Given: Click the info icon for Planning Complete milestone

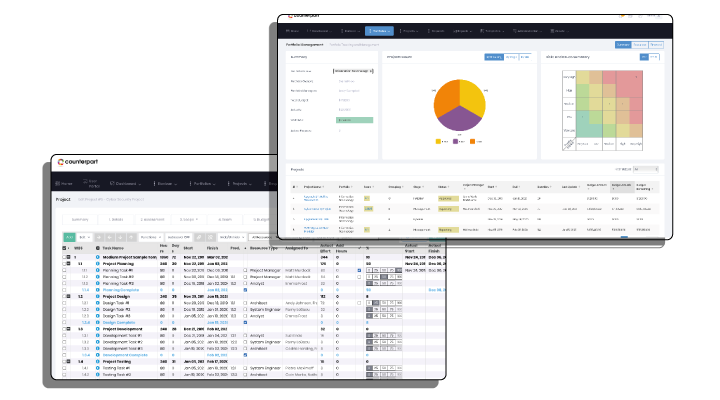Looking at the screenshot, I should coord(97,290).
